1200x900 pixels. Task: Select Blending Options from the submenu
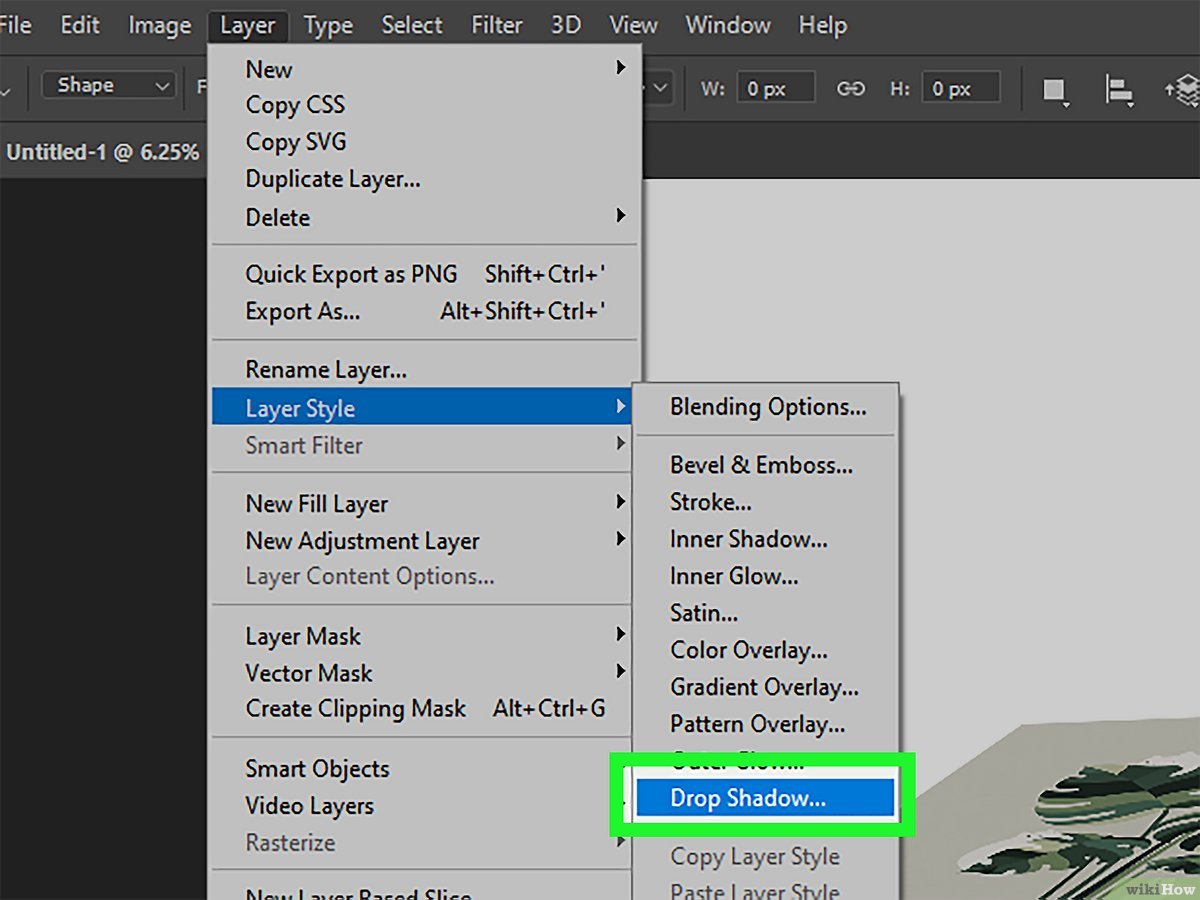pos(766,407)
